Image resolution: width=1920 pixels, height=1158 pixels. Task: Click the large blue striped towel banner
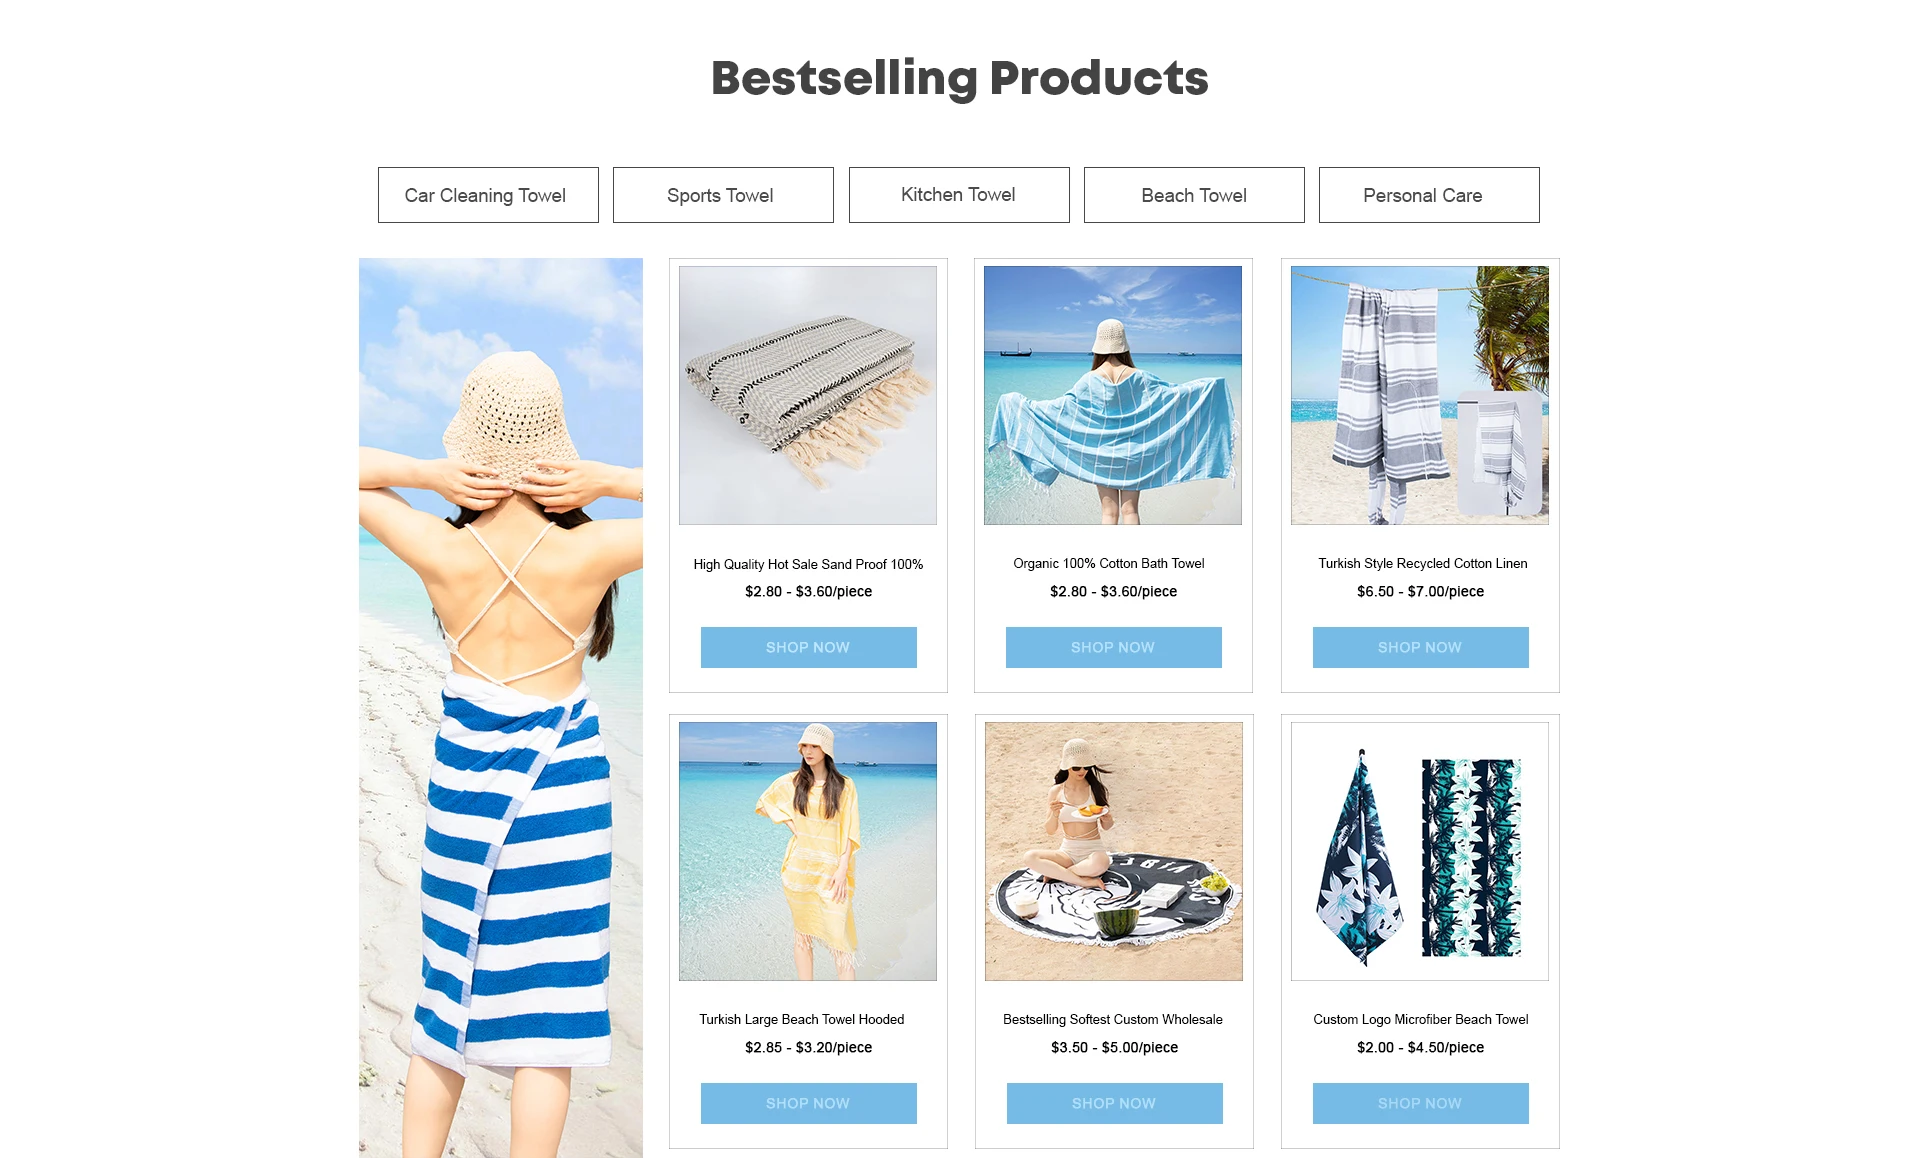tap(501, 708)
